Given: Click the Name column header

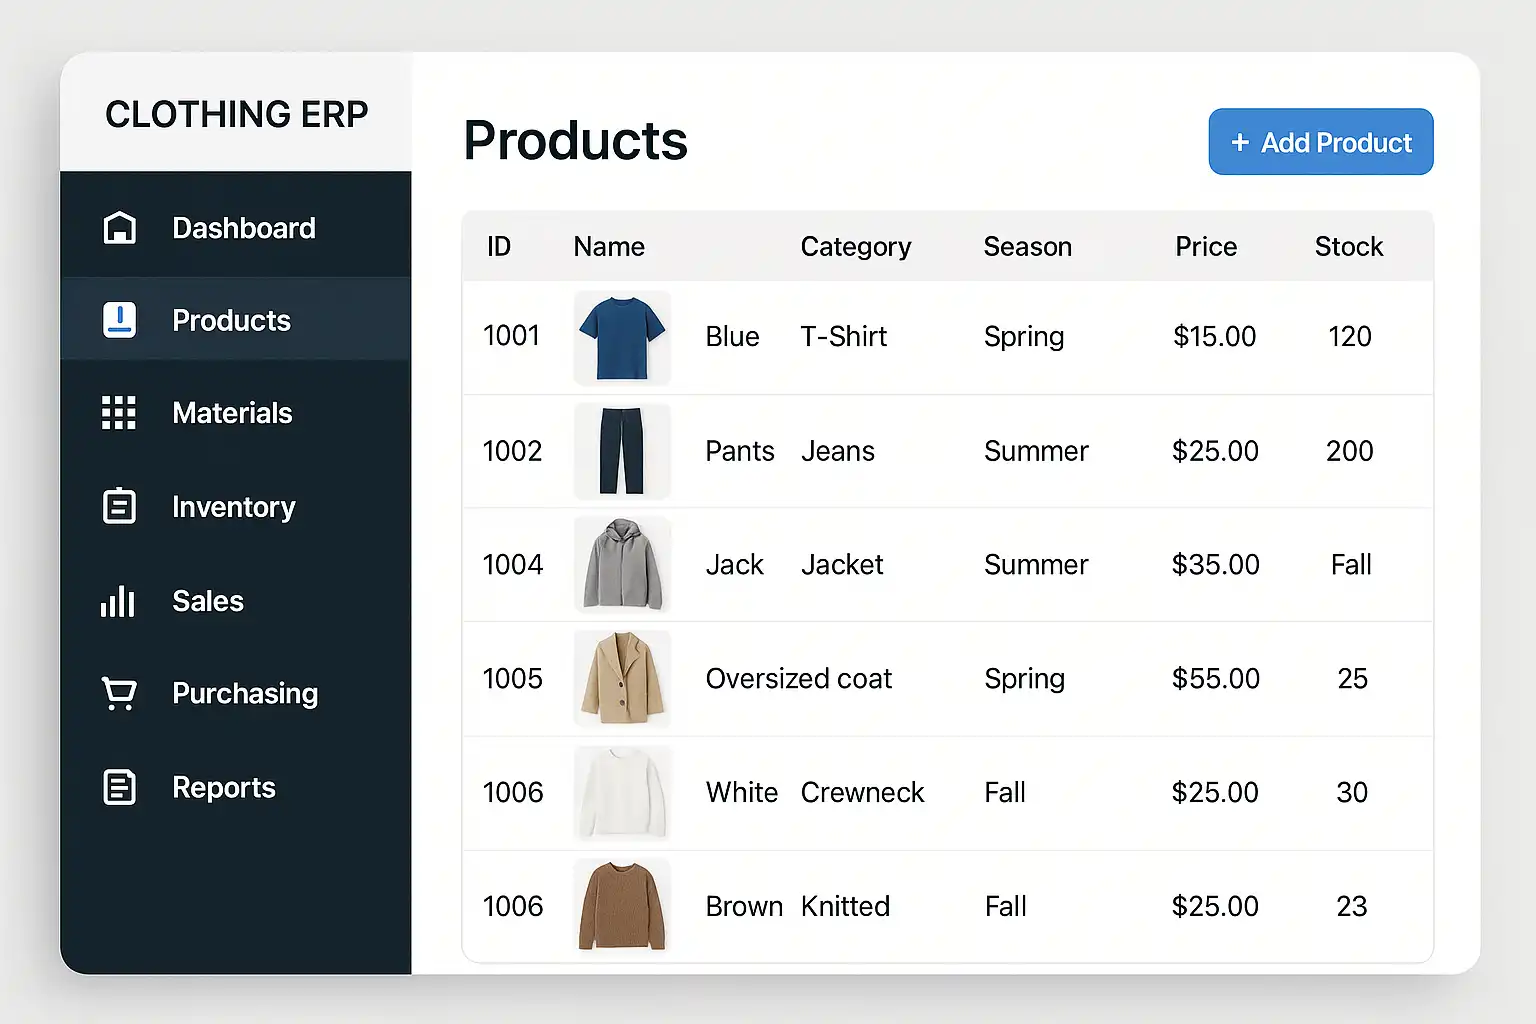Looking at the screenshot, I should [609, 246].
